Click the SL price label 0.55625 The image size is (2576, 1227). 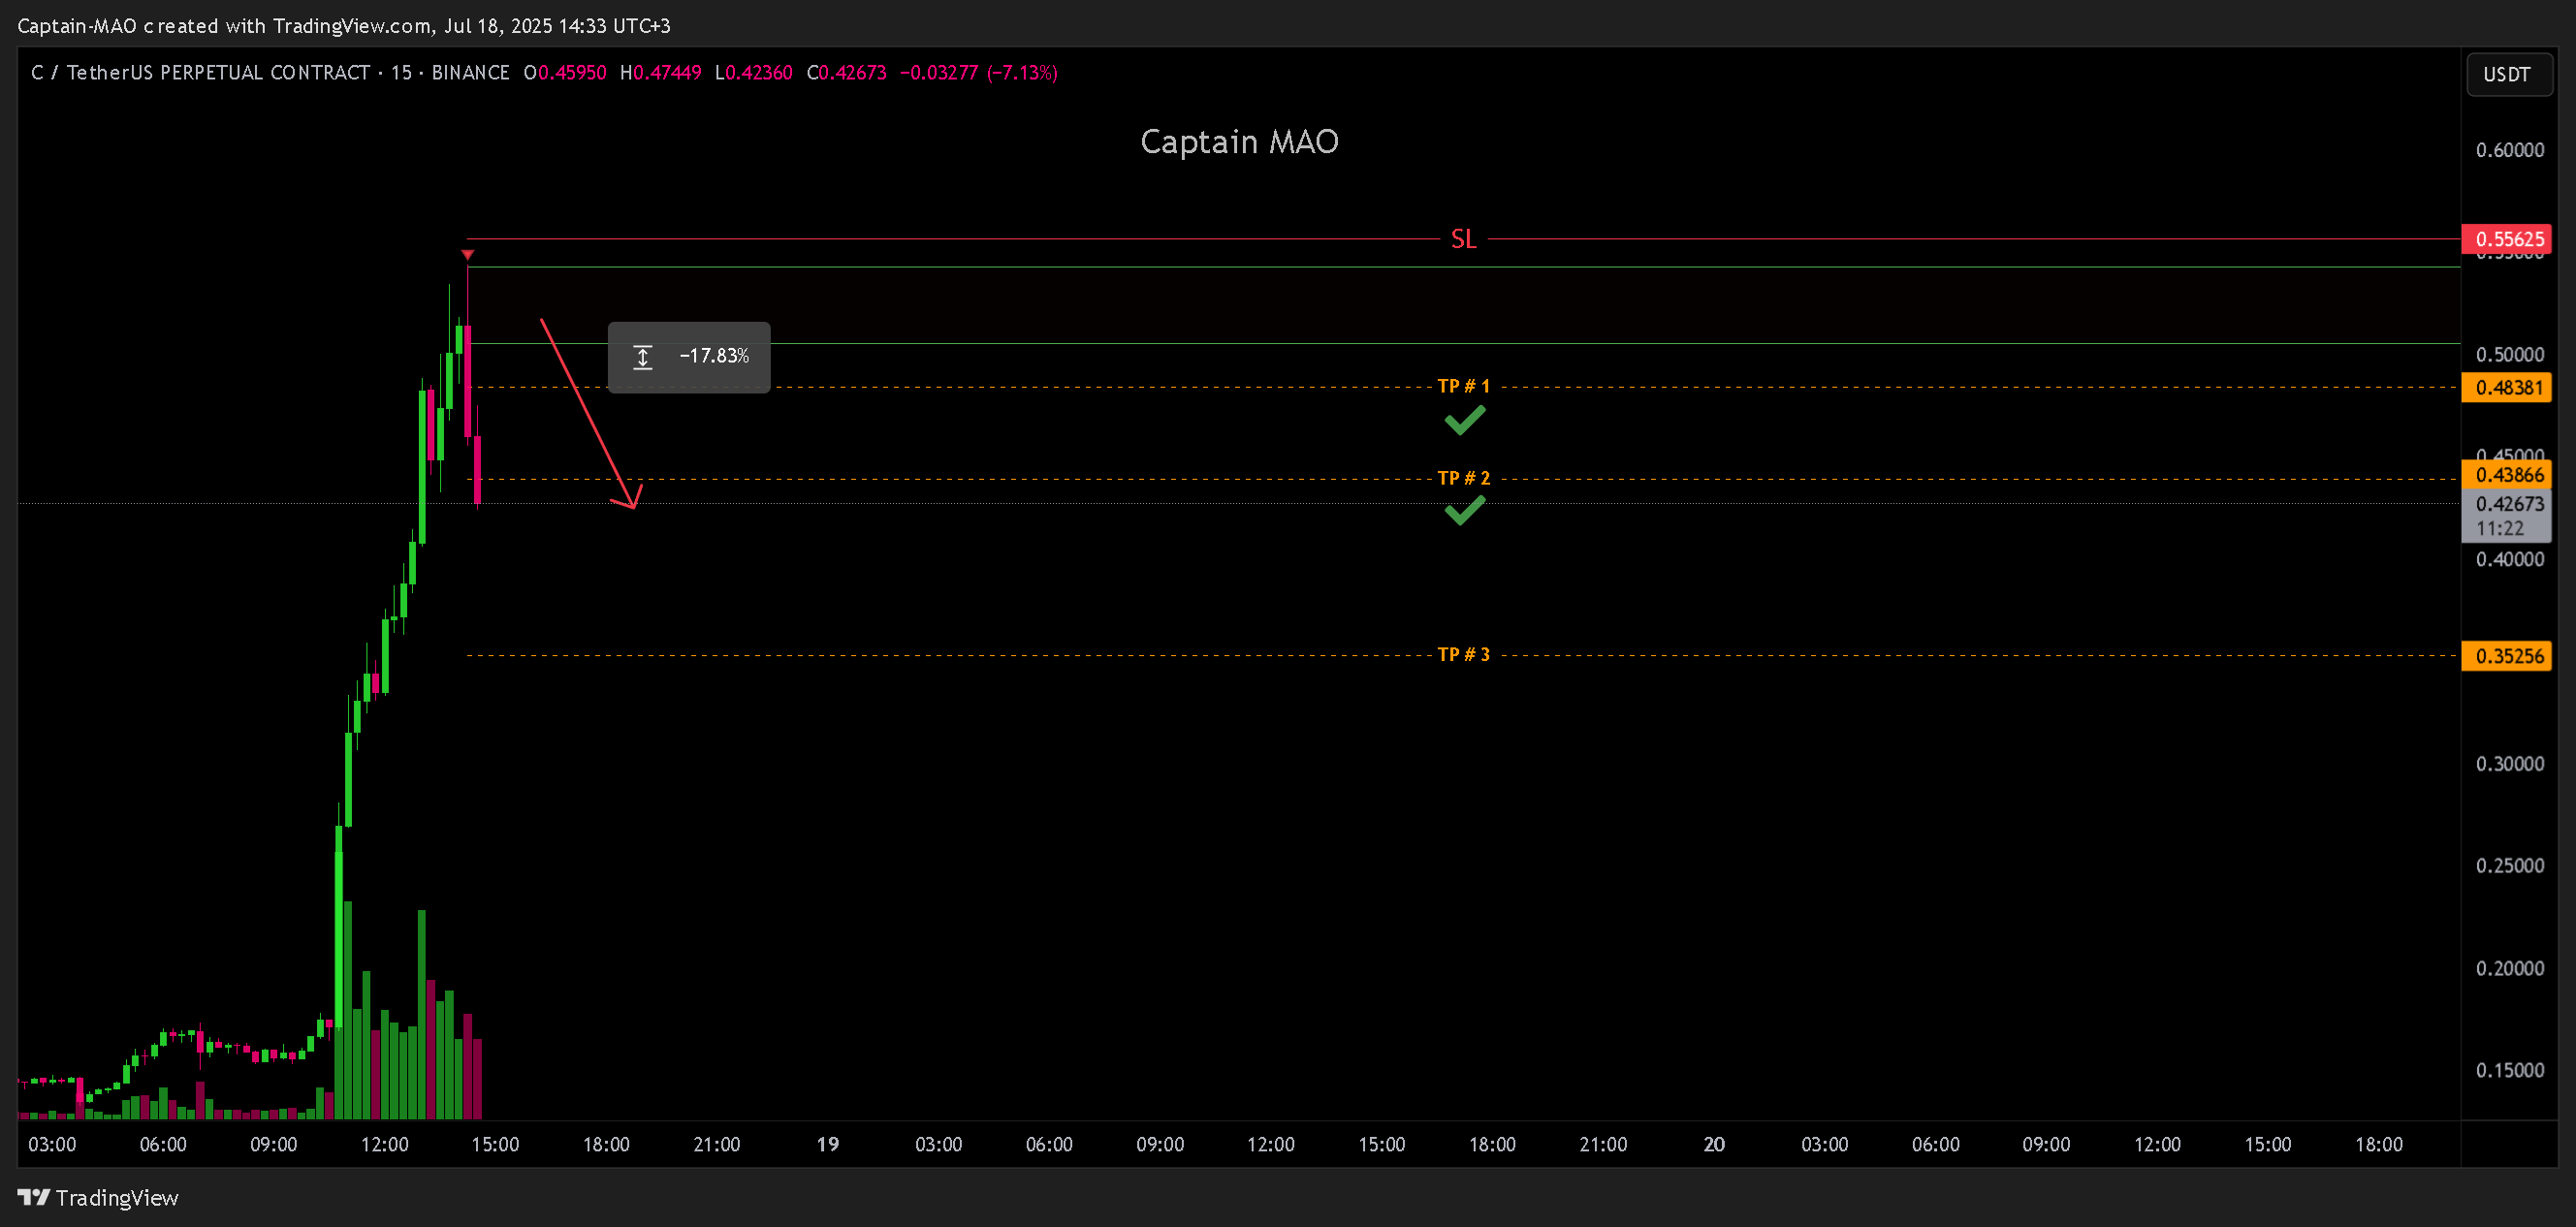click(x=2506, y=239)
